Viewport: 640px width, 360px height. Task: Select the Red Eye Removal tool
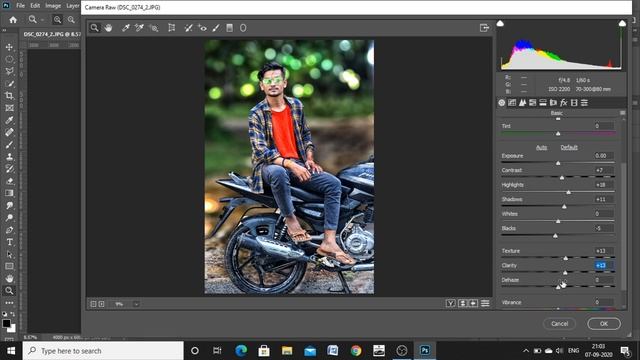pos(202,28)
